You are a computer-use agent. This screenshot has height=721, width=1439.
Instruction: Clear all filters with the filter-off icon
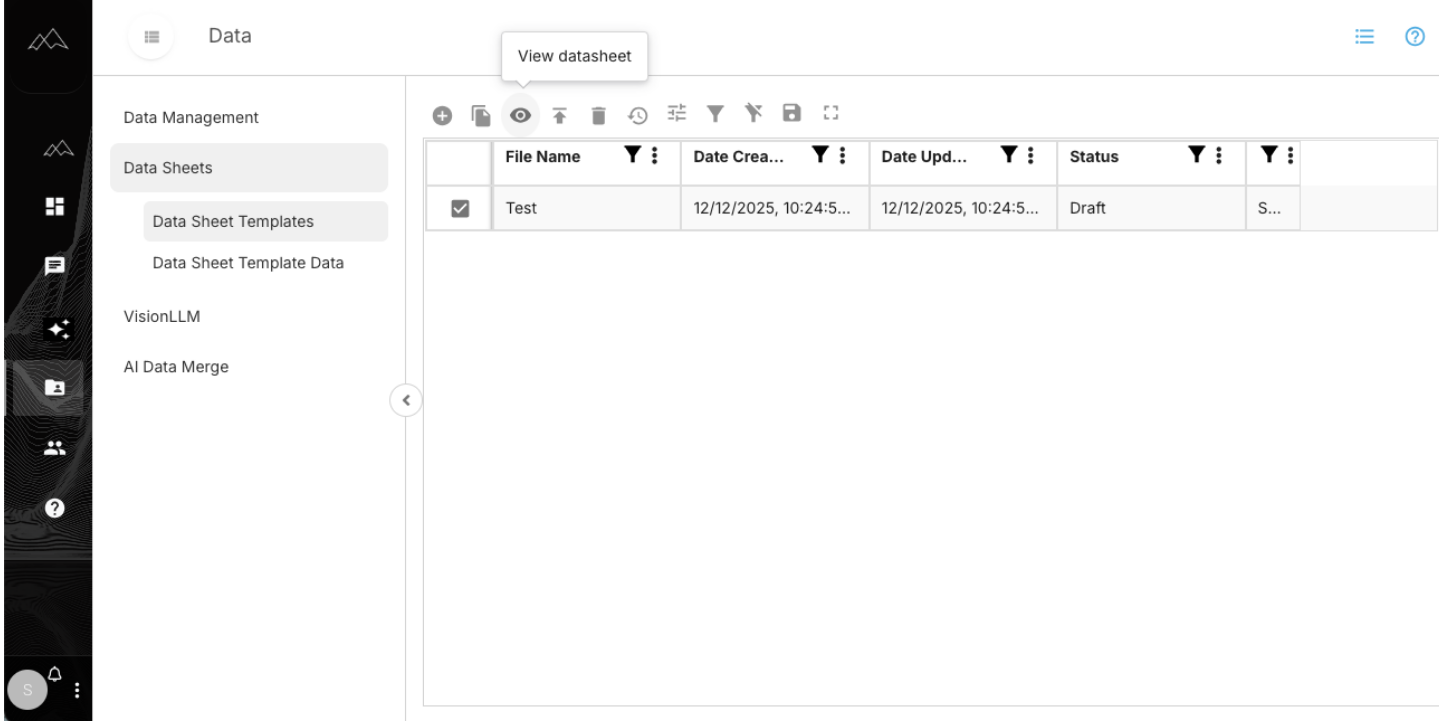[x=753, y=113]
